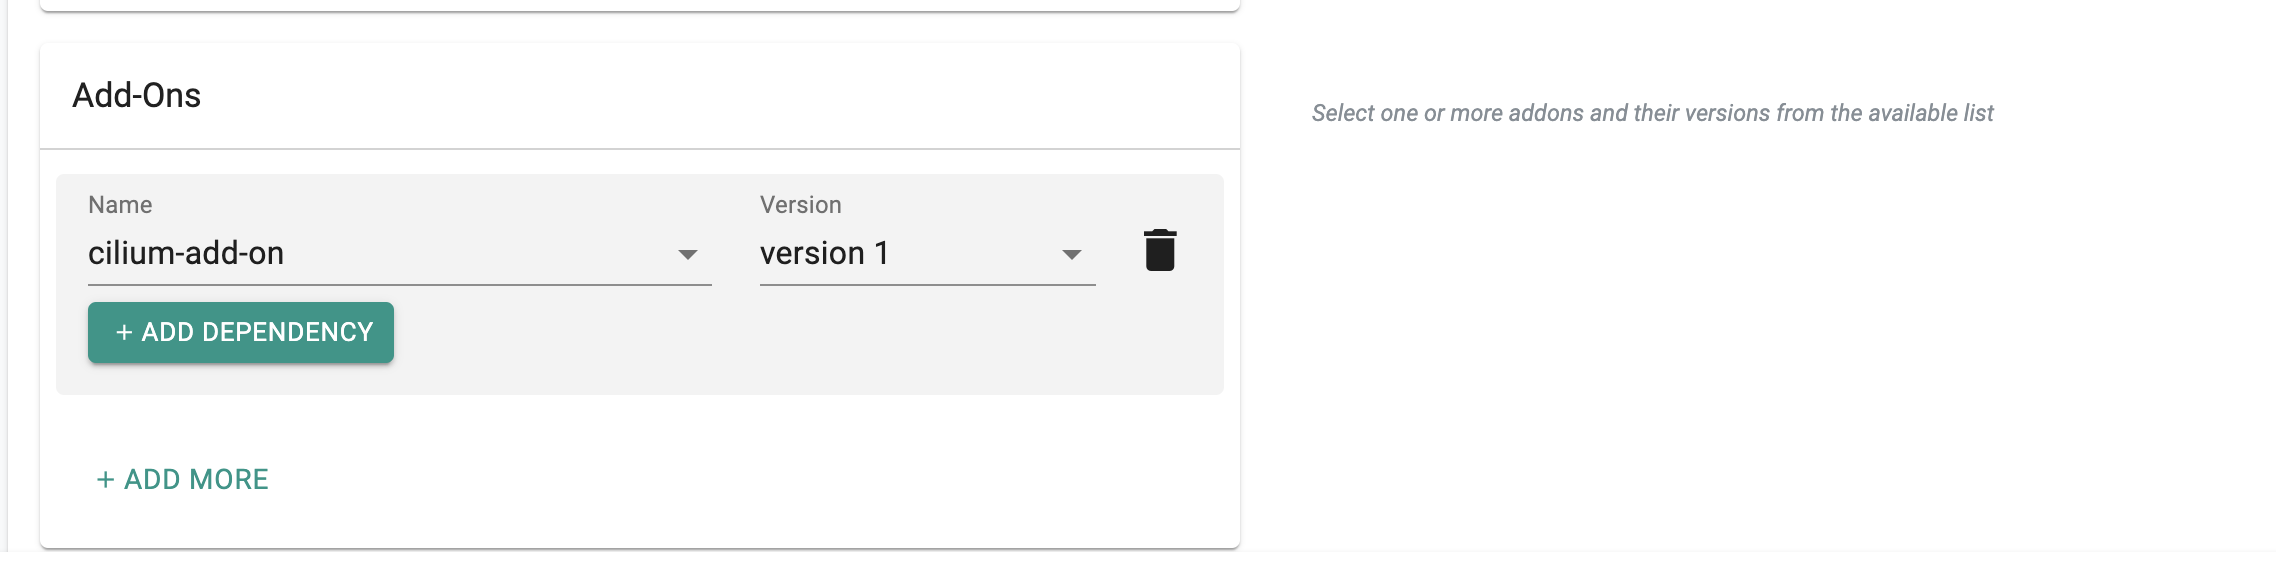Click the divider below Add-Ons heading
The width and height of the screenshot is (2276, 564).
tap(640, 149)
